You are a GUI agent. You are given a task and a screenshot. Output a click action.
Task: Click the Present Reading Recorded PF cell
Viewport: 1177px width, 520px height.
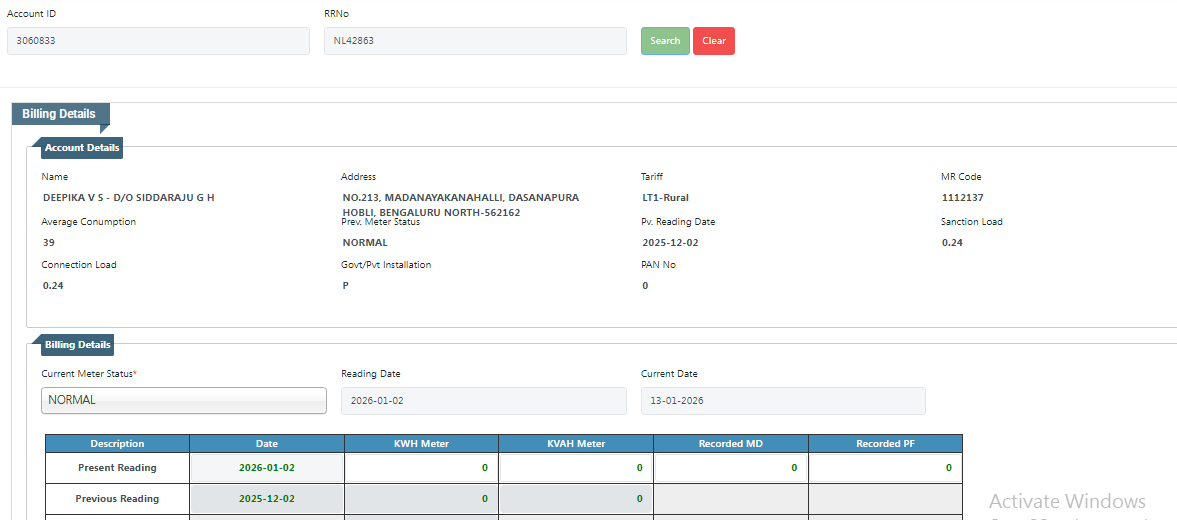(885, 467)
